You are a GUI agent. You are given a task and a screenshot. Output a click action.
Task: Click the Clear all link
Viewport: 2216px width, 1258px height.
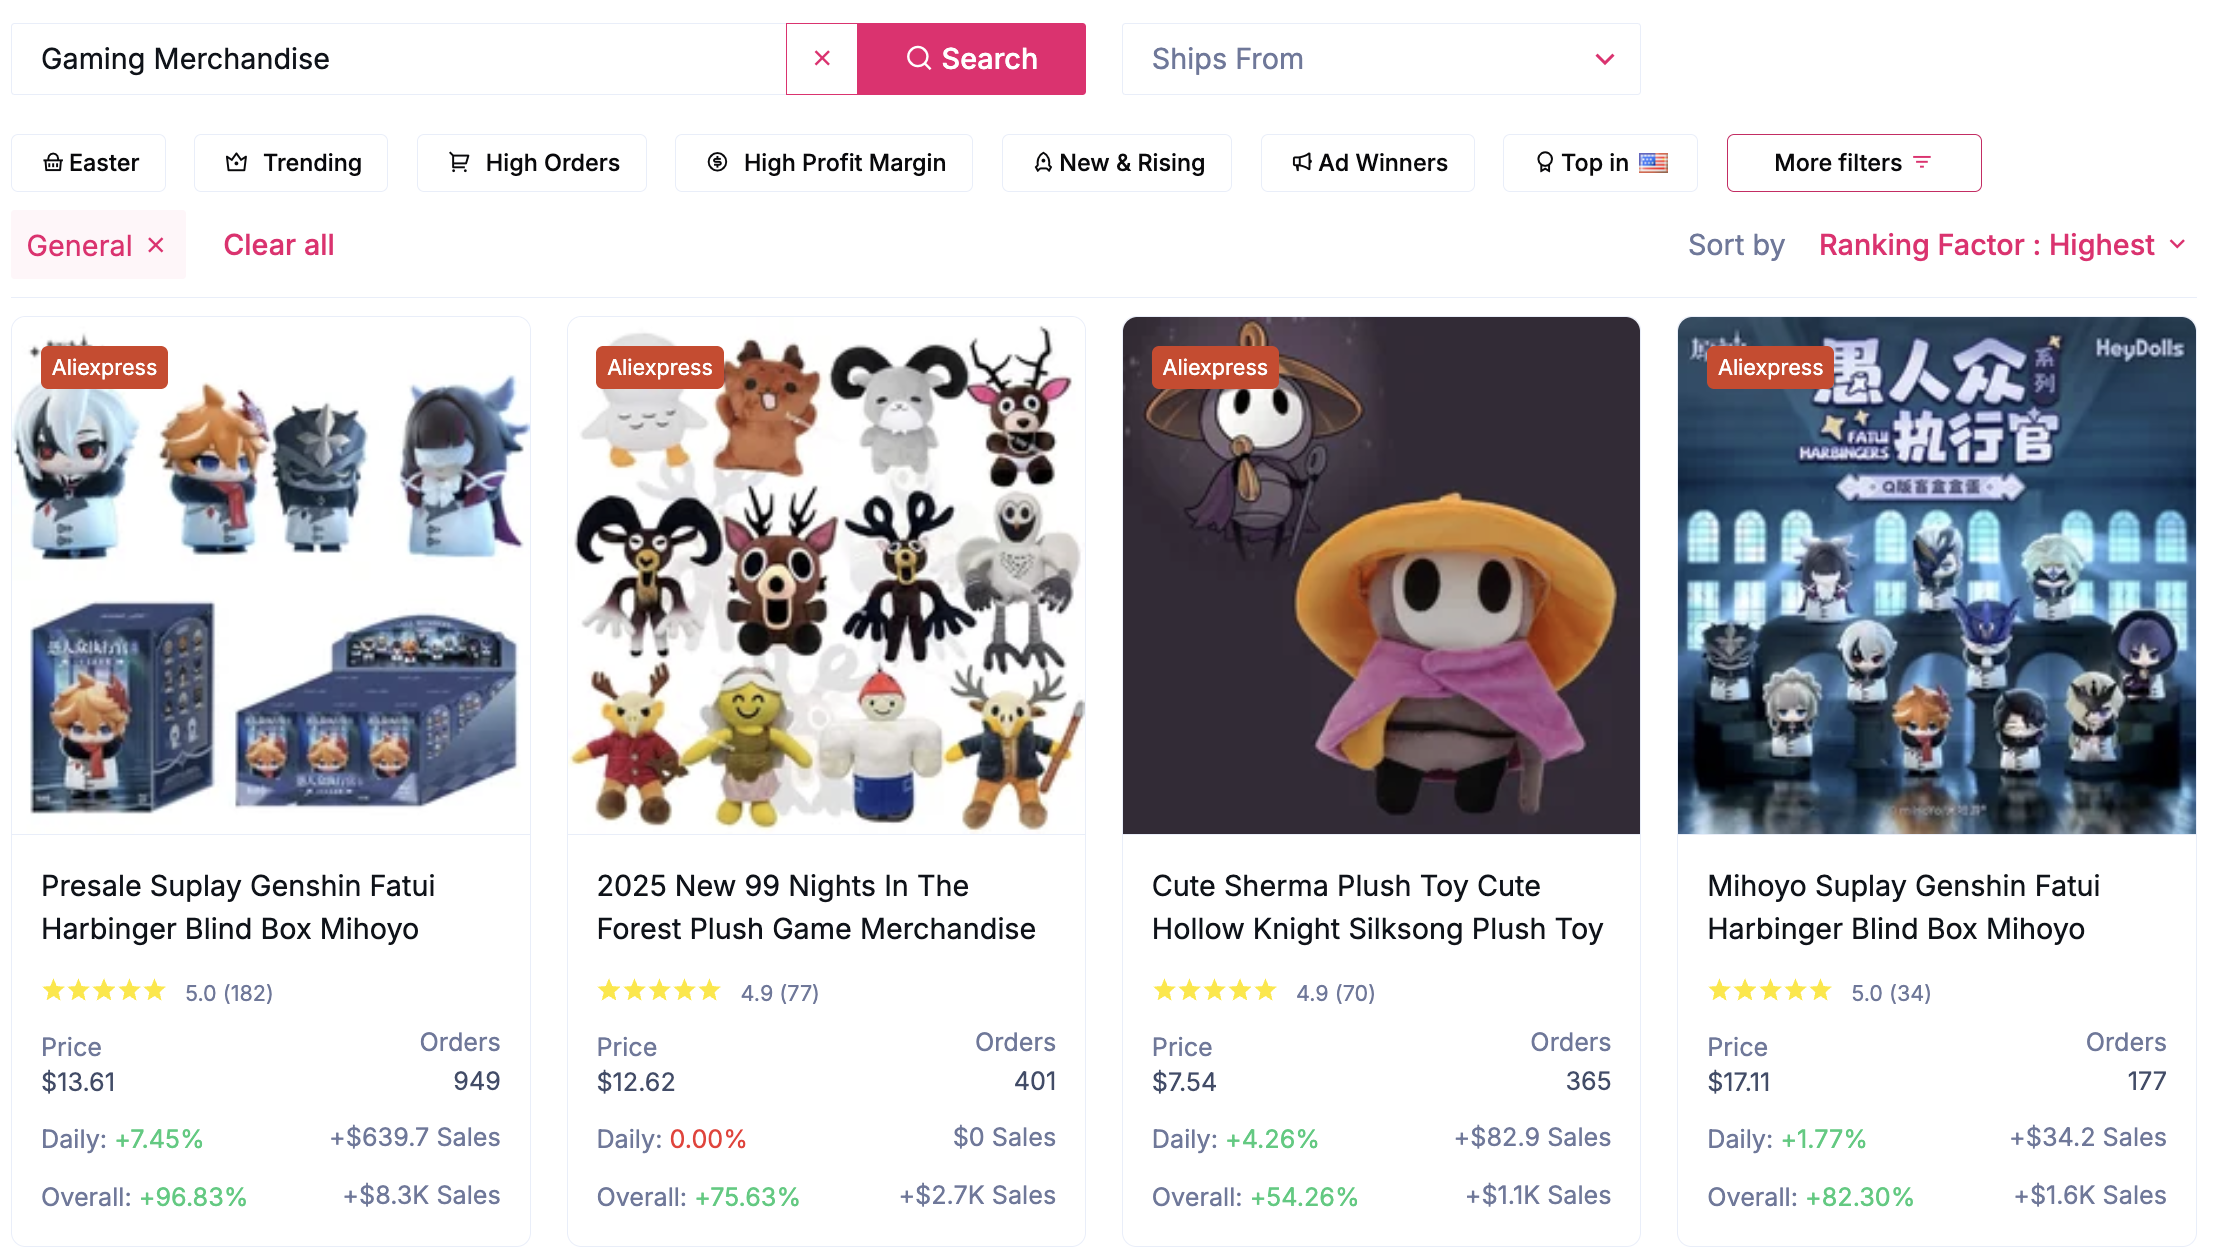278,244
